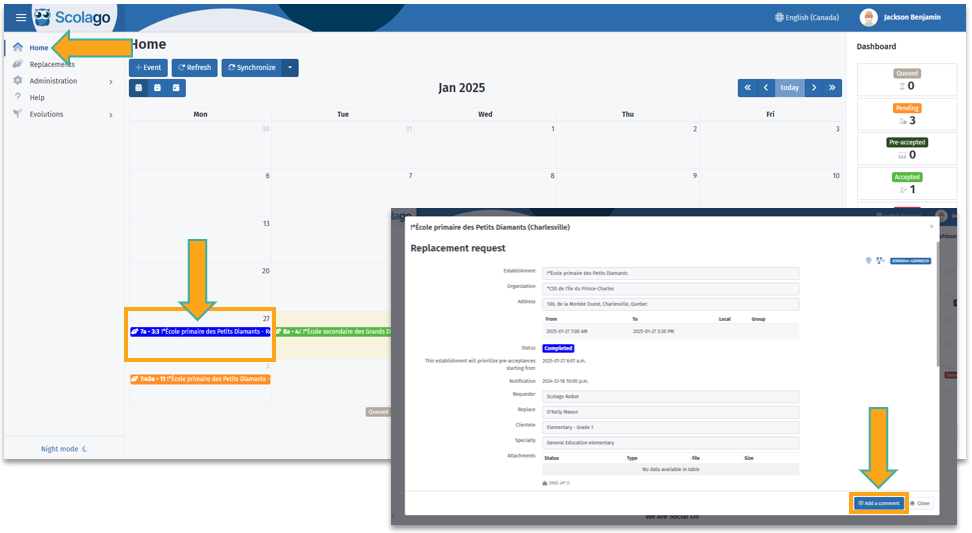Switch to day calendar view icon

click(176, 87)
